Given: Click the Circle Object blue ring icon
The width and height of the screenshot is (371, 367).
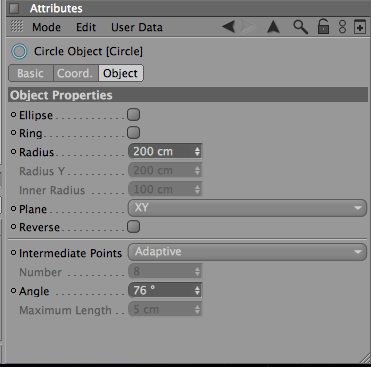Looking at the screenshot, I should (19, 52).
